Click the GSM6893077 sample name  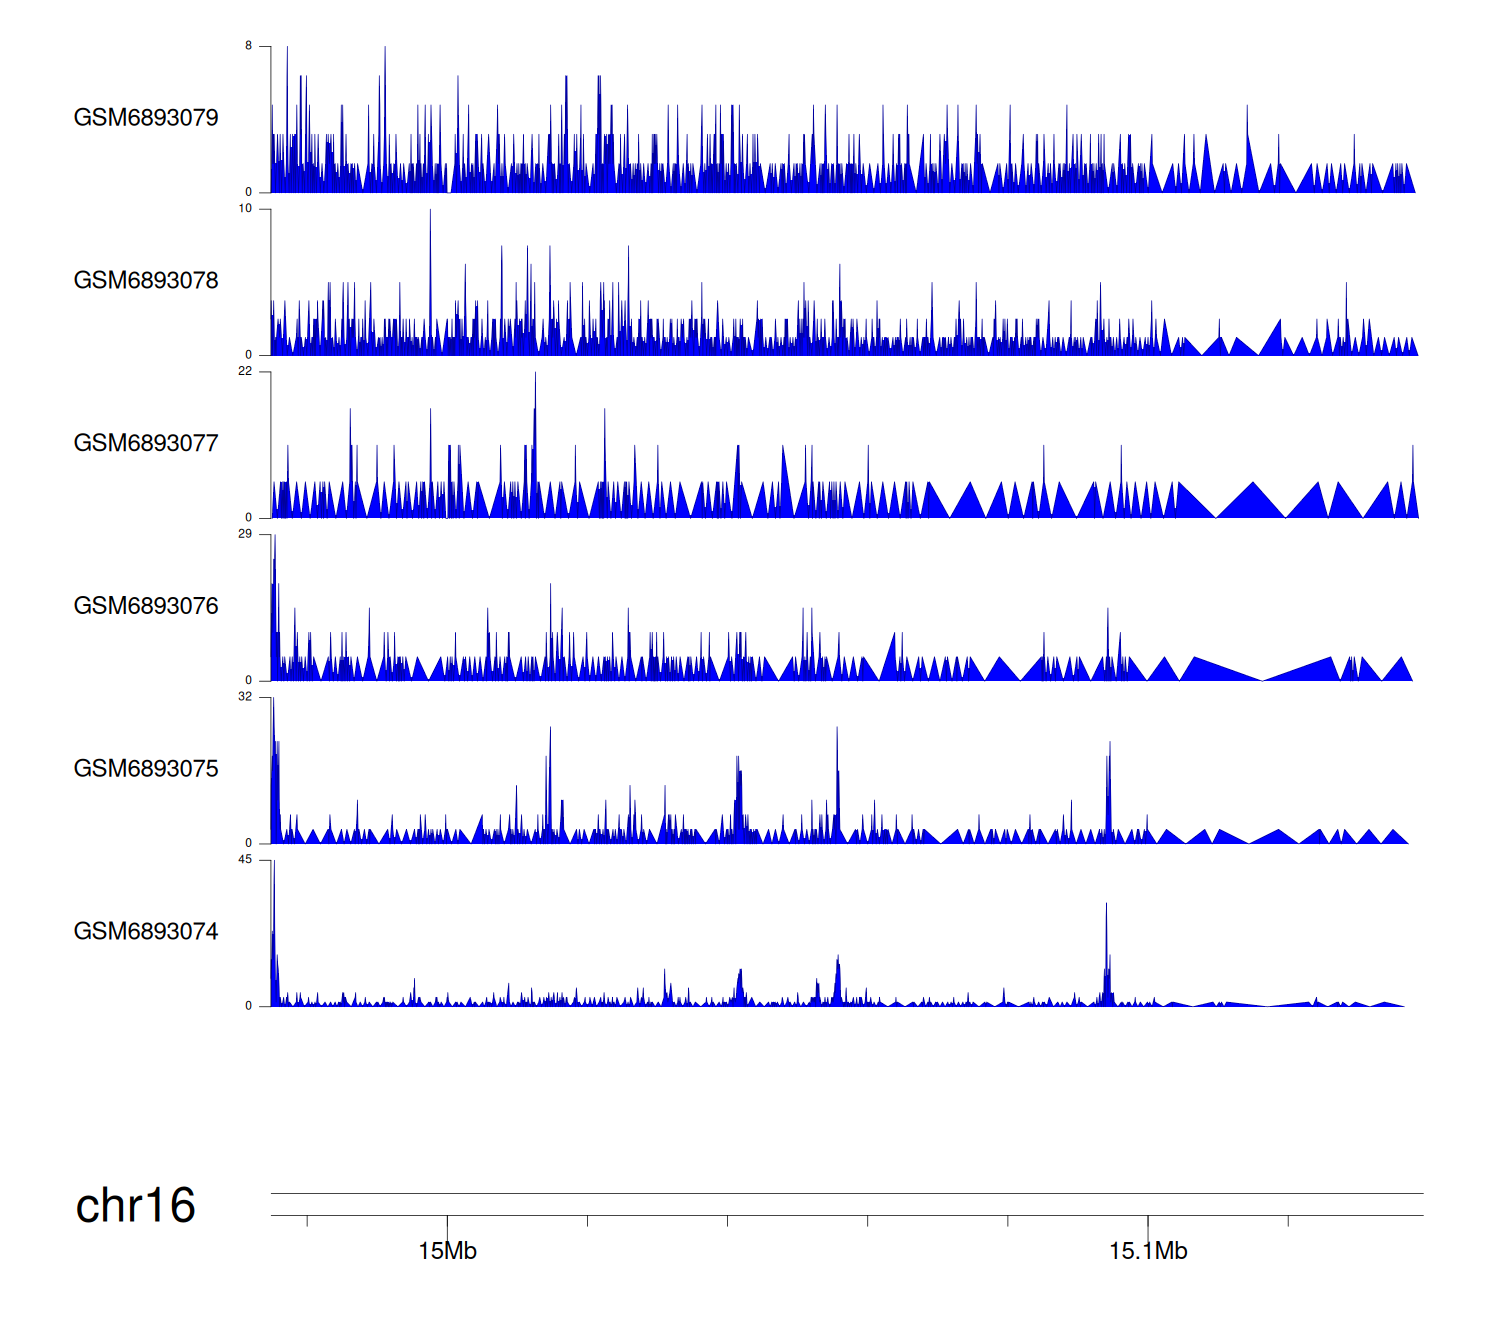(x=146, y=444)
